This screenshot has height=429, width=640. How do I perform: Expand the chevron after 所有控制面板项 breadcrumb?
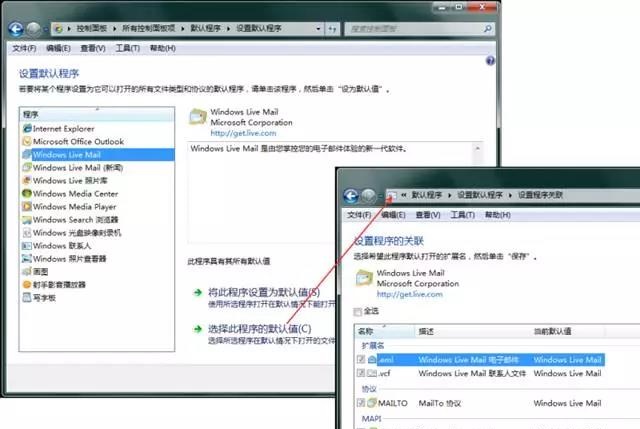[x=182, y=29]
